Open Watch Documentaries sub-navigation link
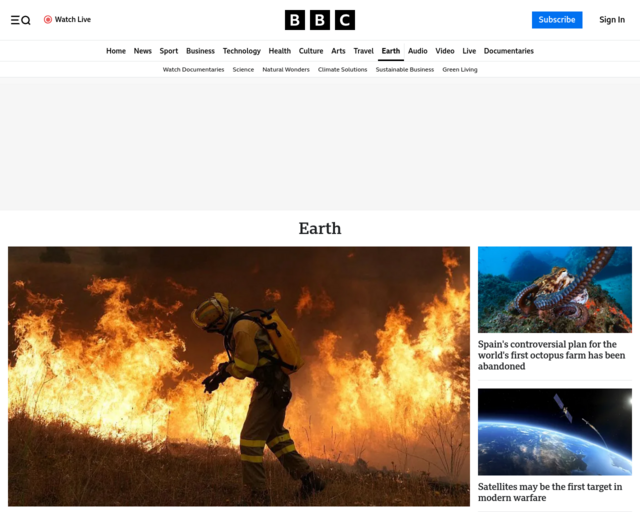Viewport: 640px width, 512px height. pyautogui.click(x=193, y=70)
